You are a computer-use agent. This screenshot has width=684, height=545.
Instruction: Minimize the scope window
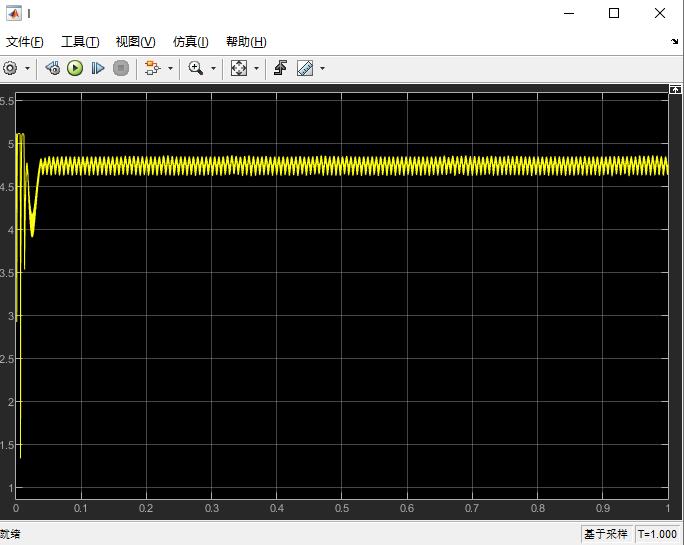569,14
